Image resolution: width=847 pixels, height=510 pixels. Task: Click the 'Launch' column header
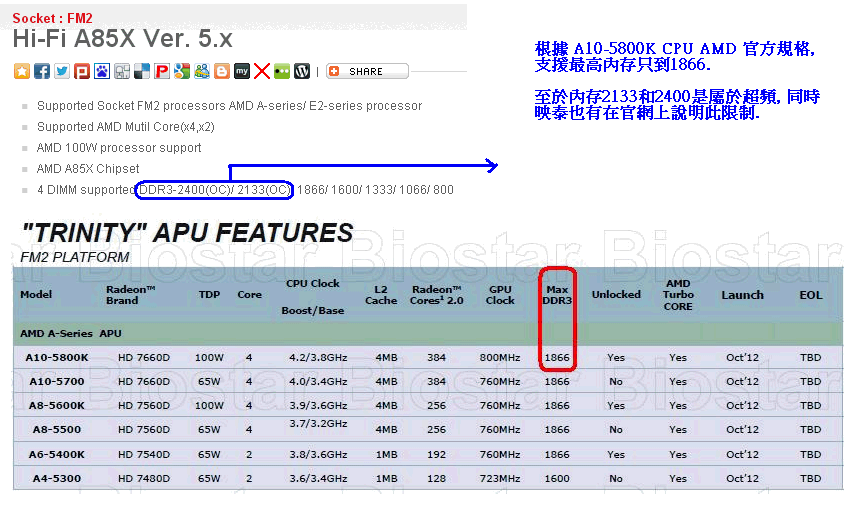click(x=742, y=295)
